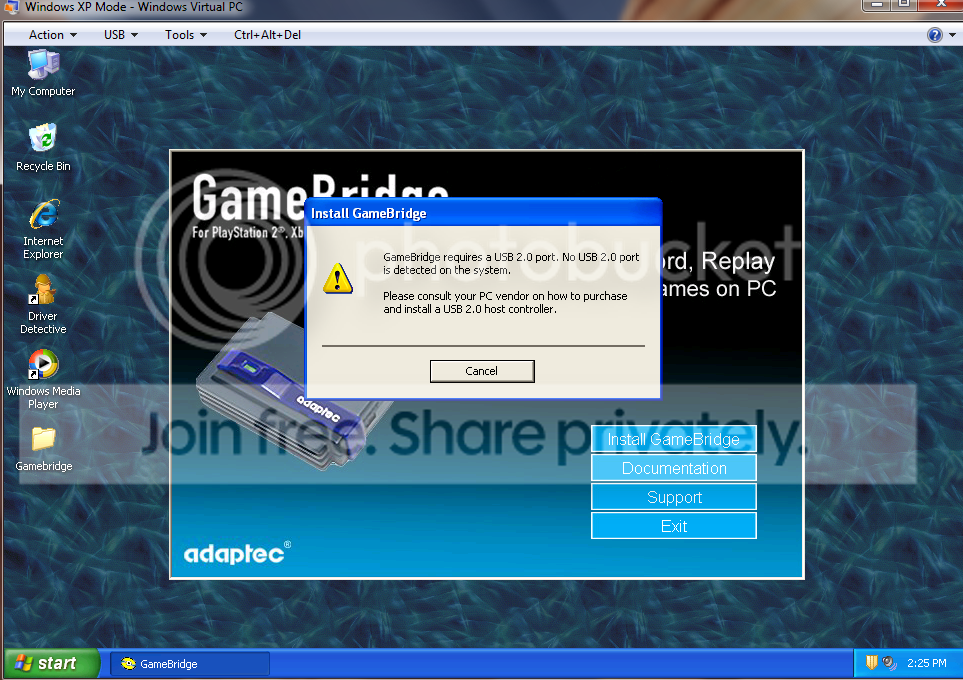Click Ctrl+Alt+Del in the menu bar
This screenshot has height=680, width=963.
[267, 35]
